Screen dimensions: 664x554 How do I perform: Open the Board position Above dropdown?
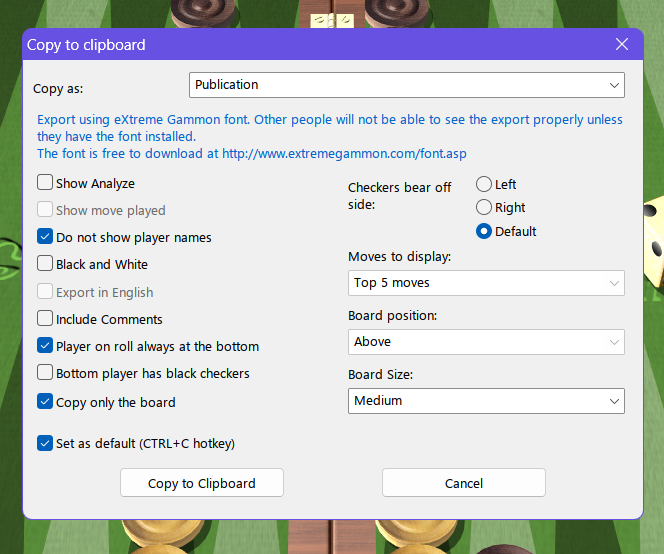(x=486, y=342)
